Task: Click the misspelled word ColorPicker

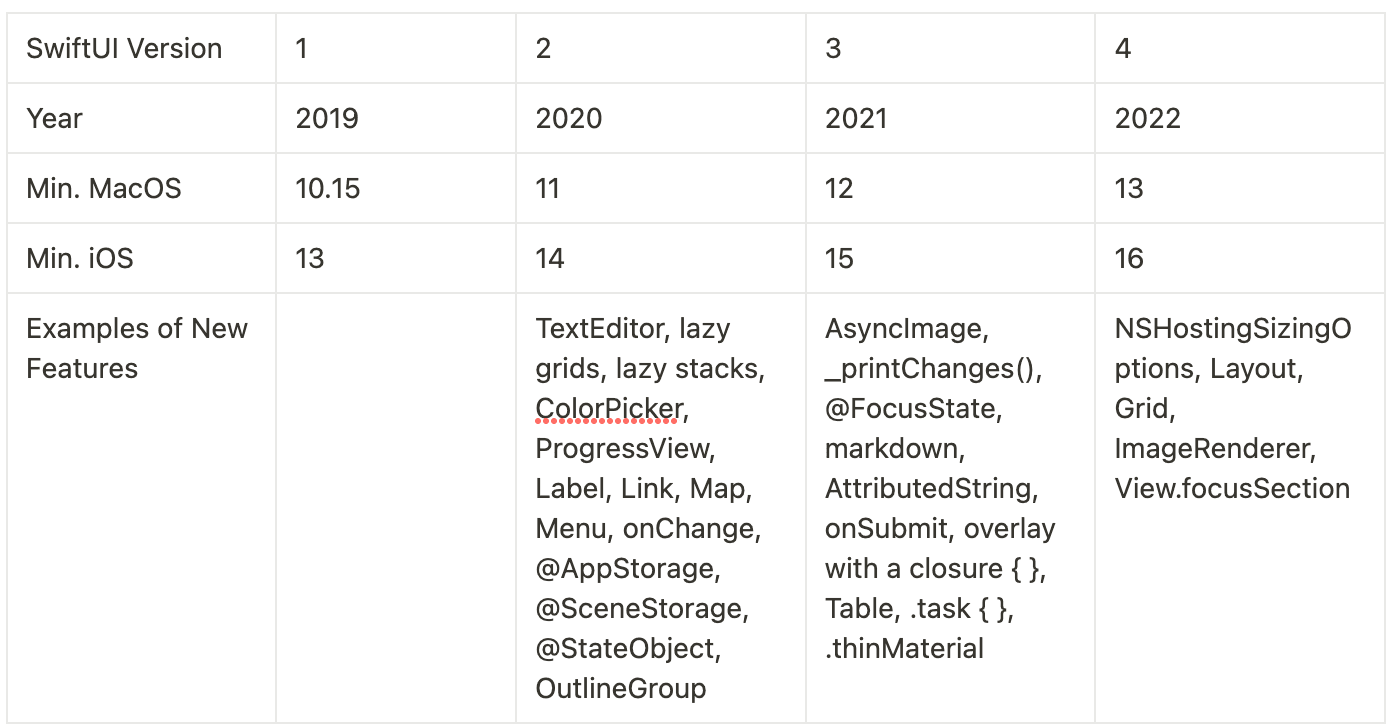Action: tap(609, 409)
